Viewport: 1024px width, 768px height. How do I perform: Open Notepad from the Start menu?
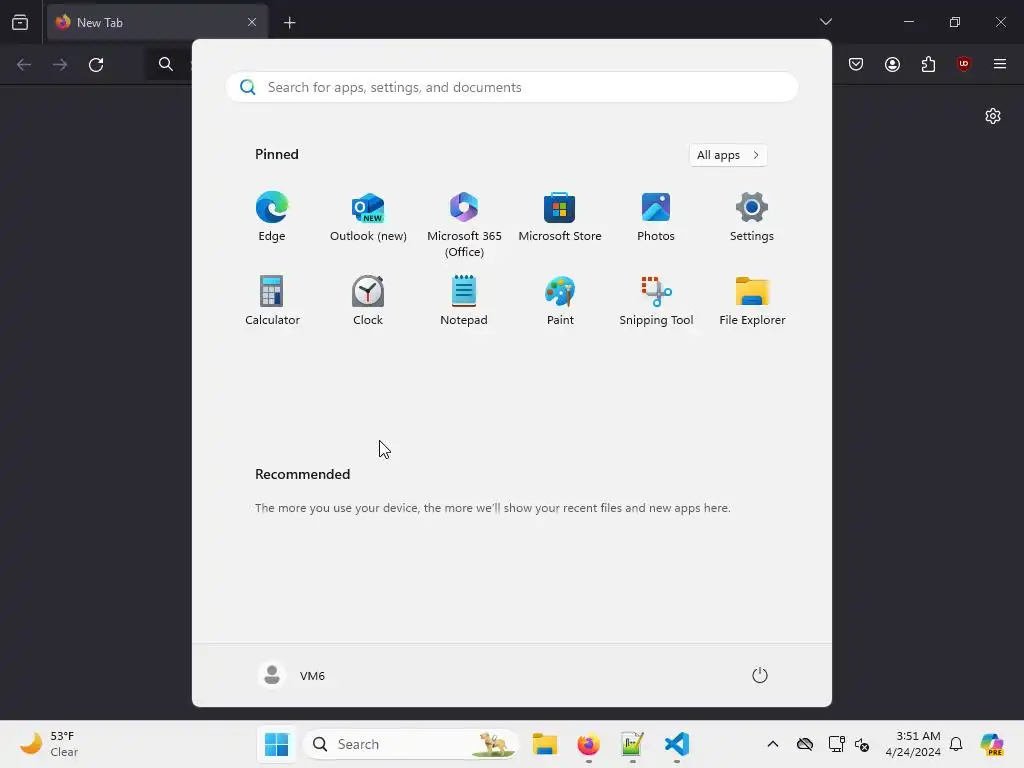click(x=464, y=300)
